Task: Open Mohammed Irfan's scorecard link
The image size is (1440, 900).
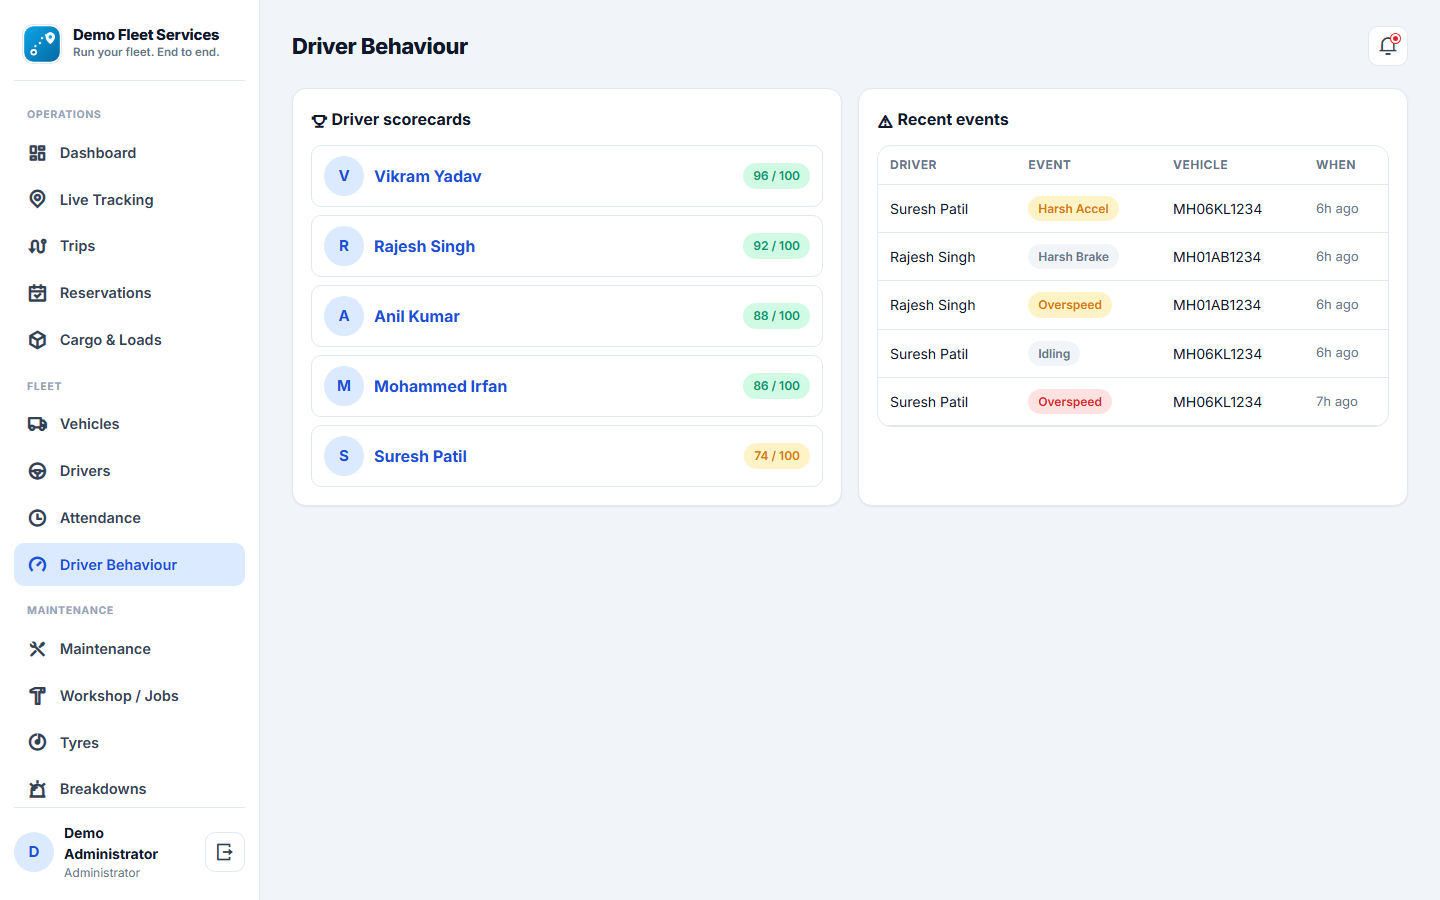Action: coord(440,386)
